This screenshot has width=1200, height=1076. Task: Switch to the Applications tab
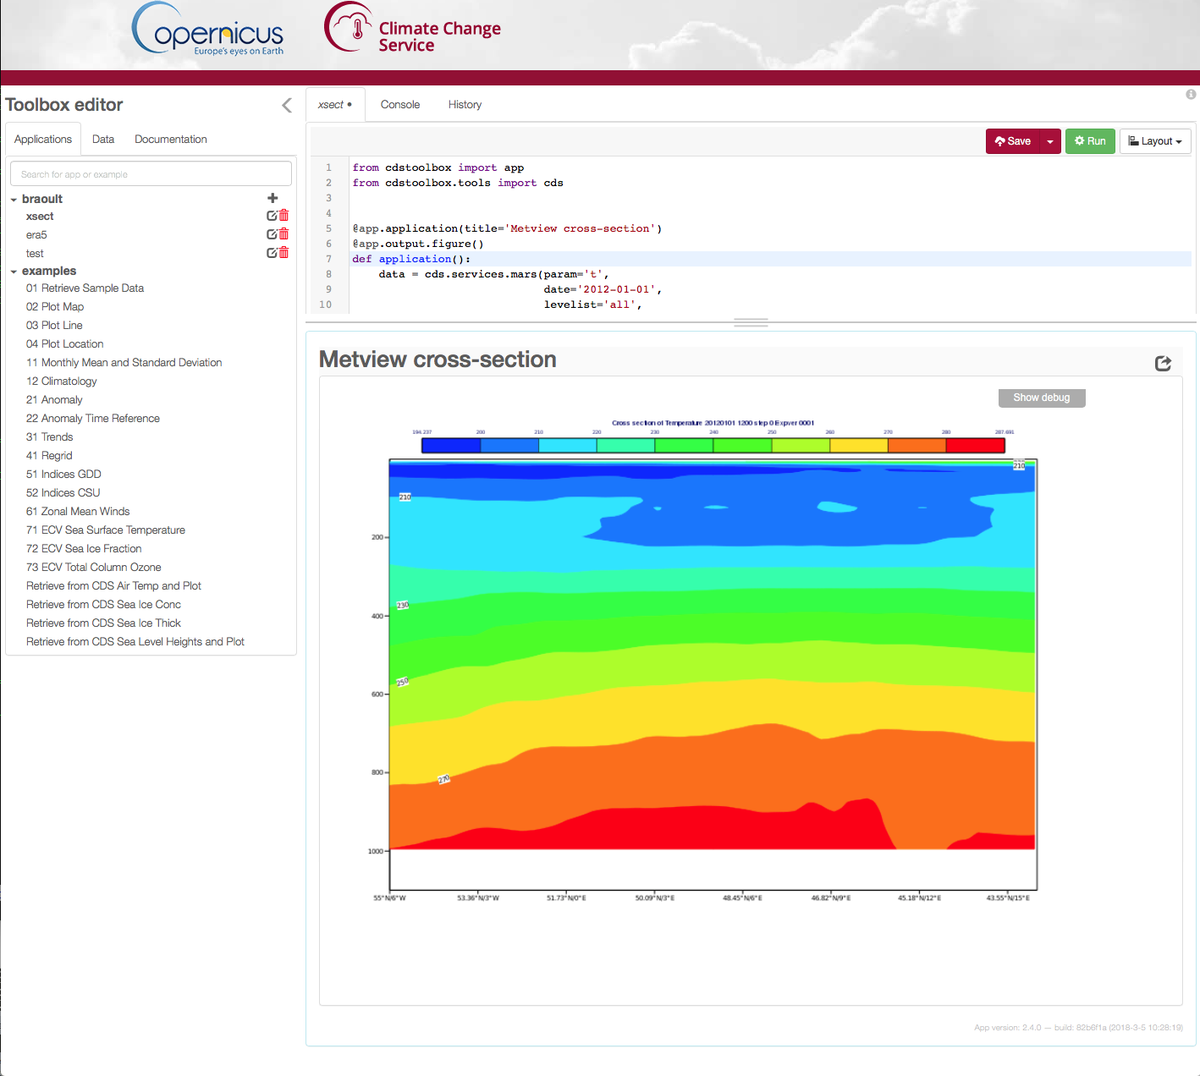coord(43,139)
